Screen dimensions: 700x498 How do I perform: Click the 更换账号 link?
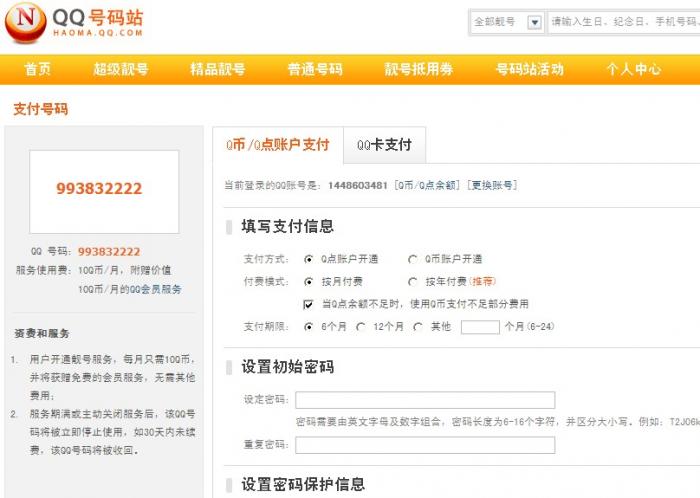tap(492, 185)
